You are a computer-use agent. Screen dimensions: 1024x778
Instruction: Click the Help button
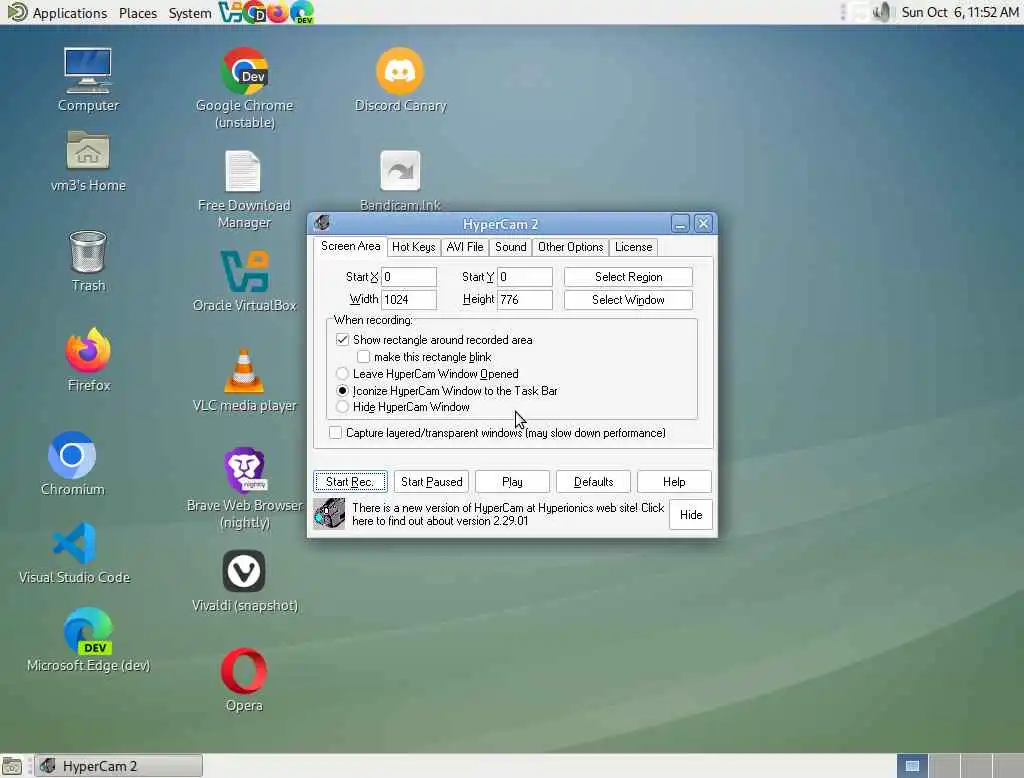pyautogui.click(x=674, y=481)
